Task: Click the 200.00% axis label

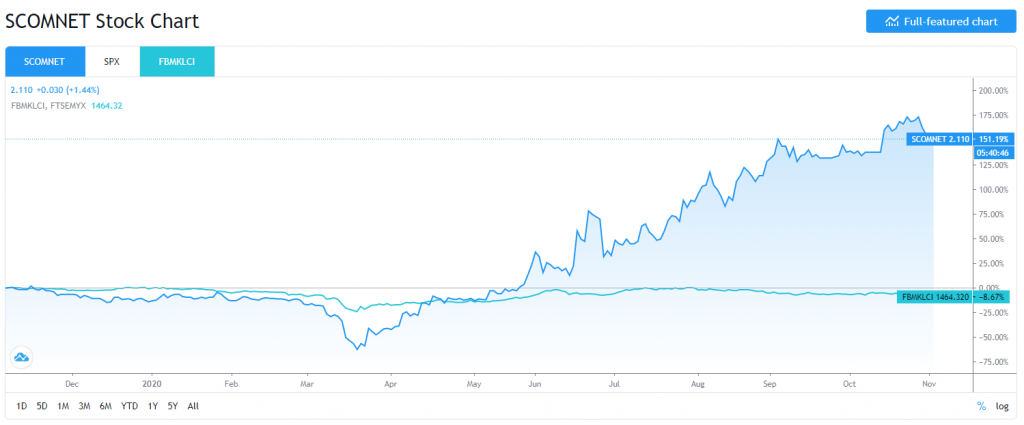Action: (995, 90)
